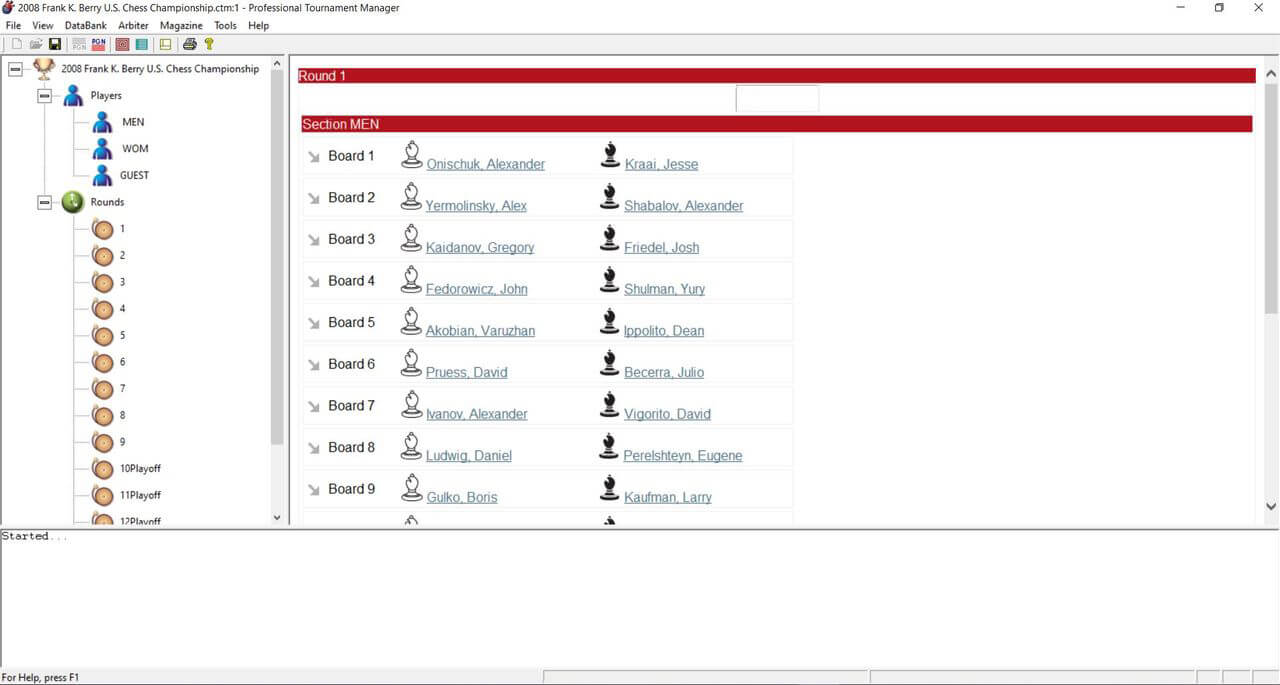Click the Board 1 arrow icon

pos(314,157)
